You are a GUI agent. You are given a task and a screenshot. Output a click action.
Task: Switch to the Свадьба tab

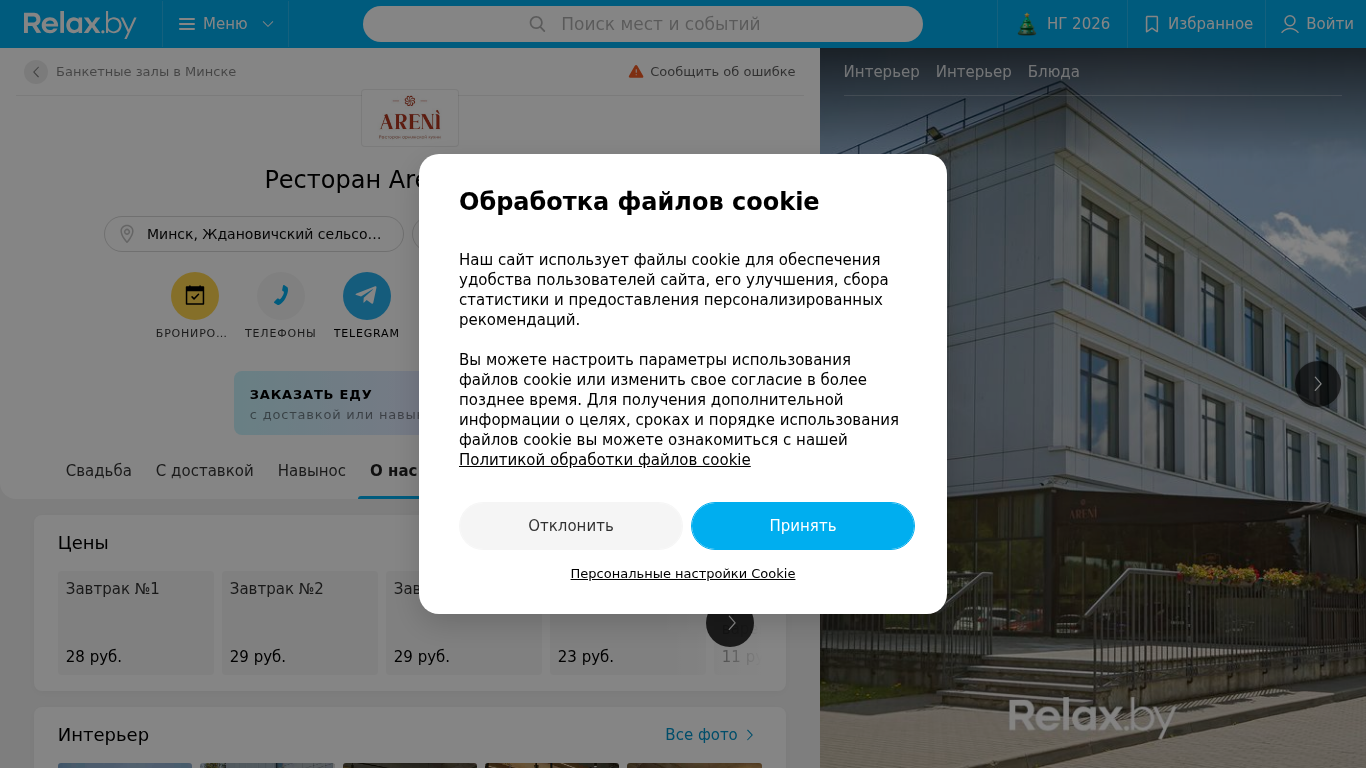[99, 471]
